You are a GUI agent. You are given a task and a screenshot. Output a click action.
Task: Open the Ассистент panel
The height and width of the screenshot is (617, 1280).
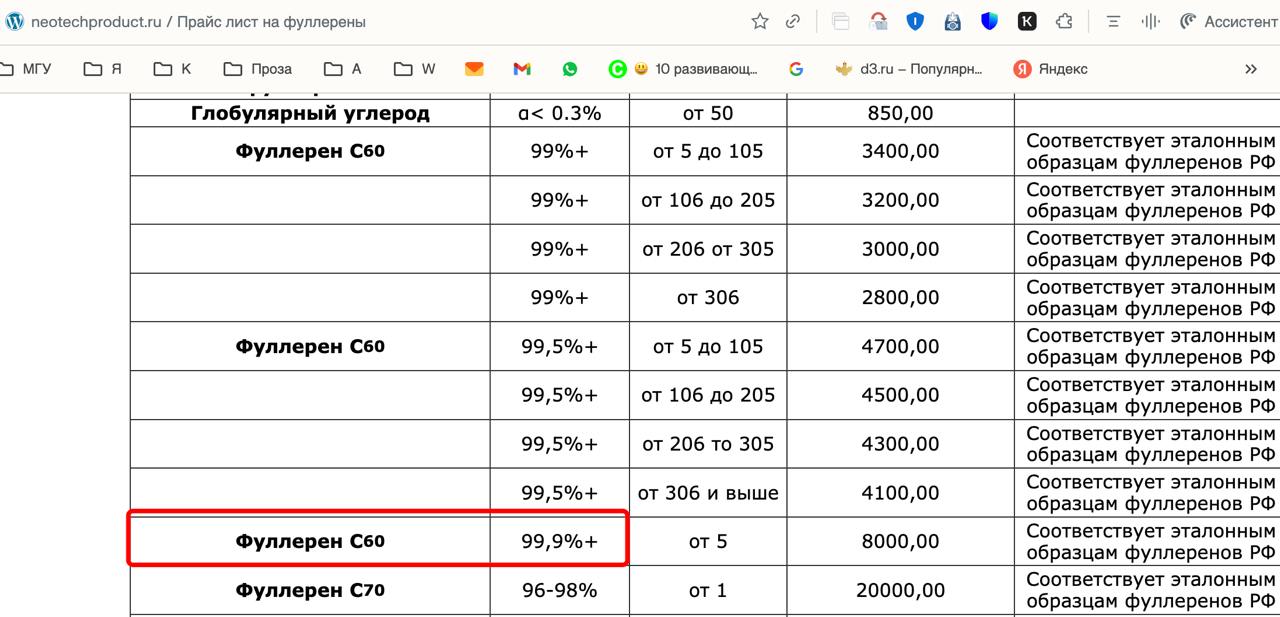click(1229, 21)
